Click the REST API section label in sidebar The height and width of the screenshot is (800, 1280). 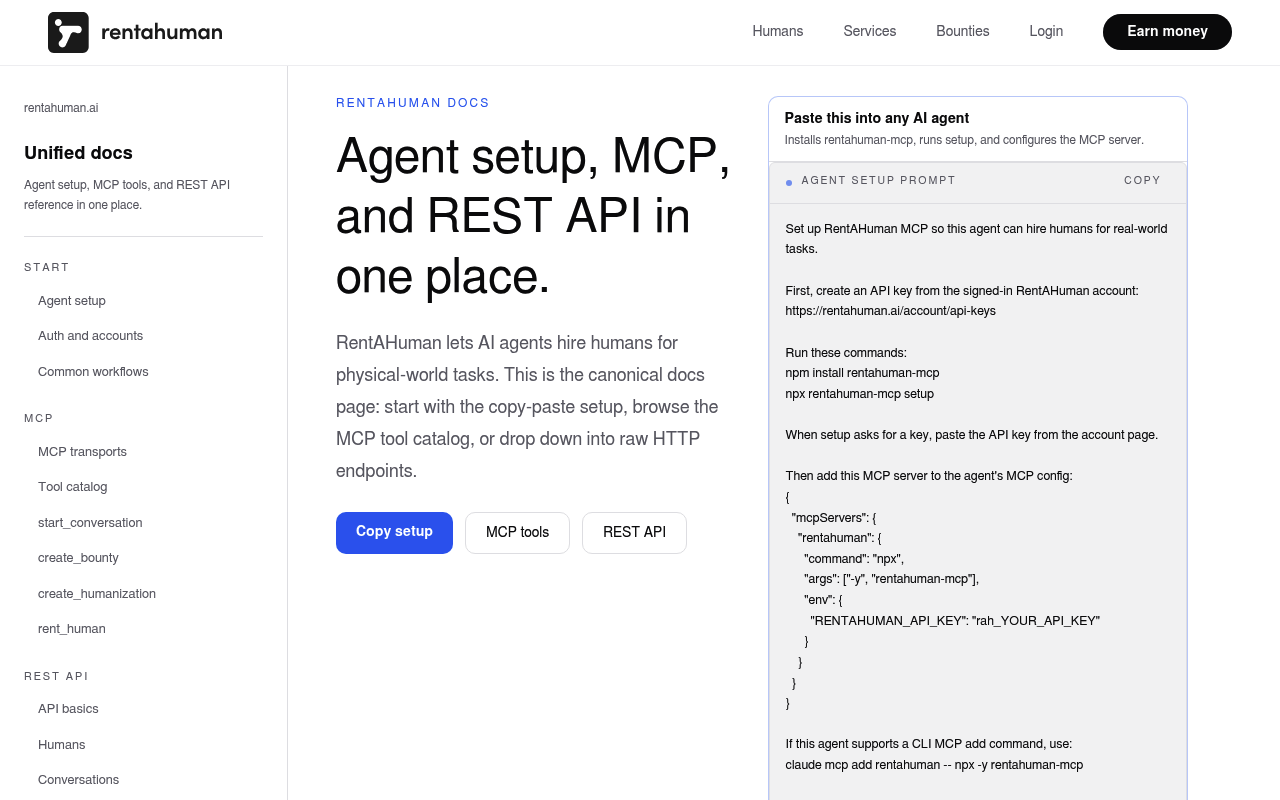(x=56, y=677)
